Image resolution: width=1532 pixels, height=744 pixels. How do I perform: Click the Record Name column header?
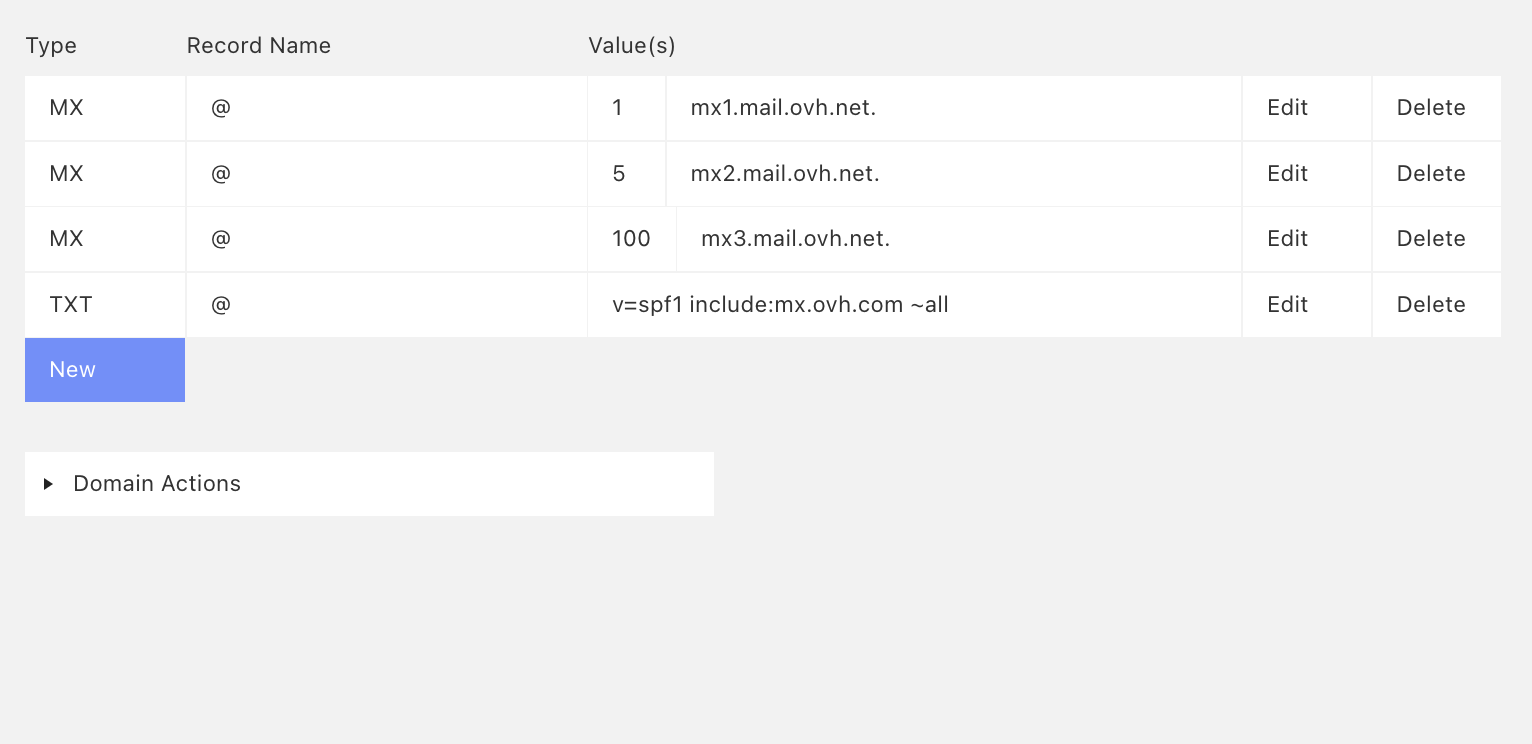258,46
